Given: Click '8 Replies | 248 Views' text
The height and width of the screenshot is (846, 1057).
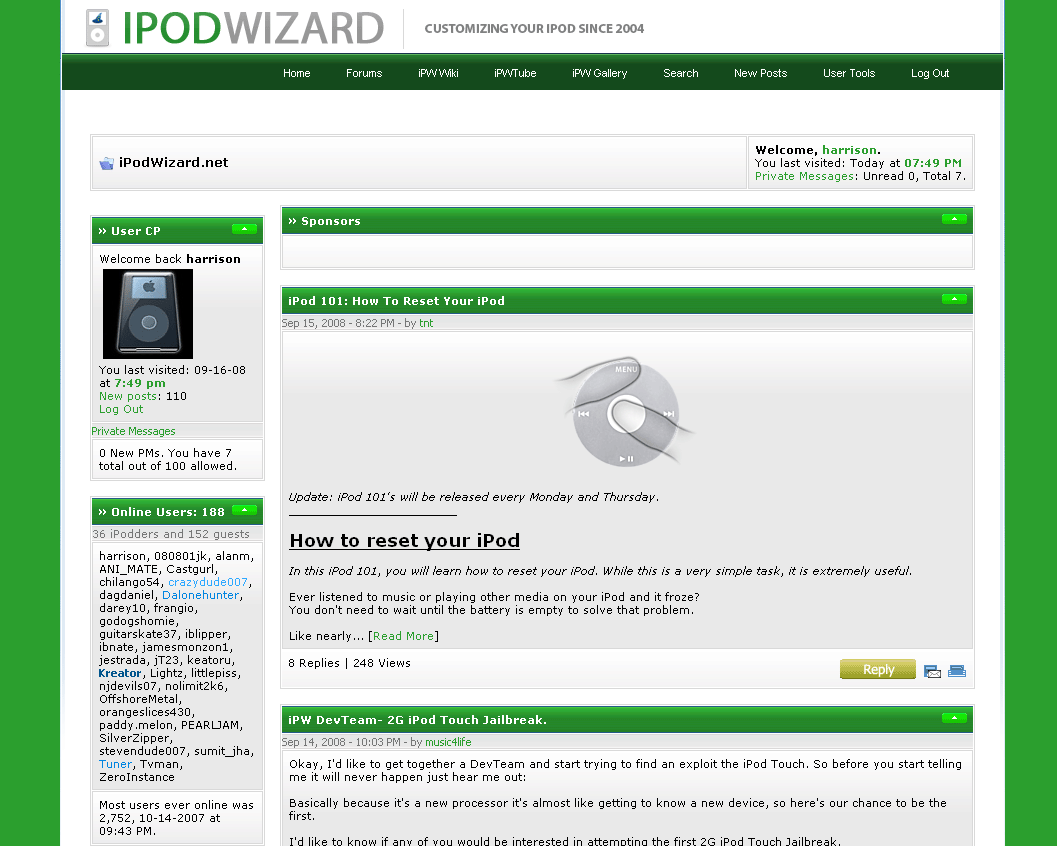Looking at the screenshot, I should click(349, 663).
